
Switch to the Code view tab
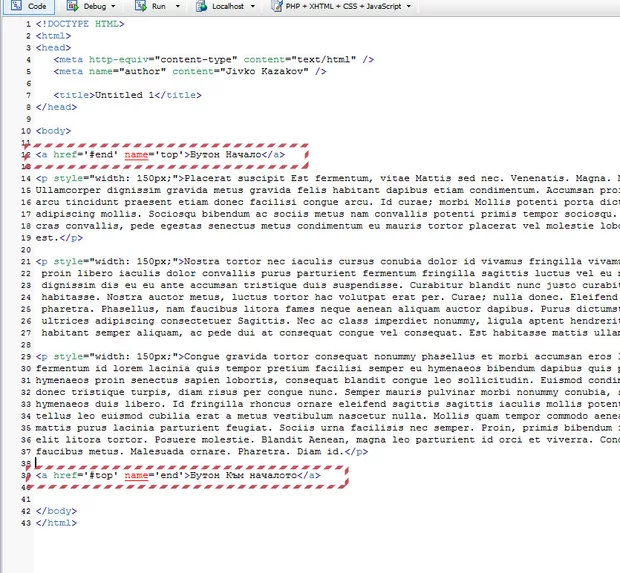click(x=28, y=6)
